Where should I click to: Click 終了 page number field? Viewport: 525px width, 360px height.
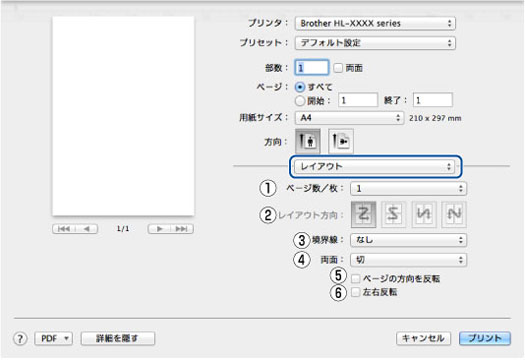point(433,100)
